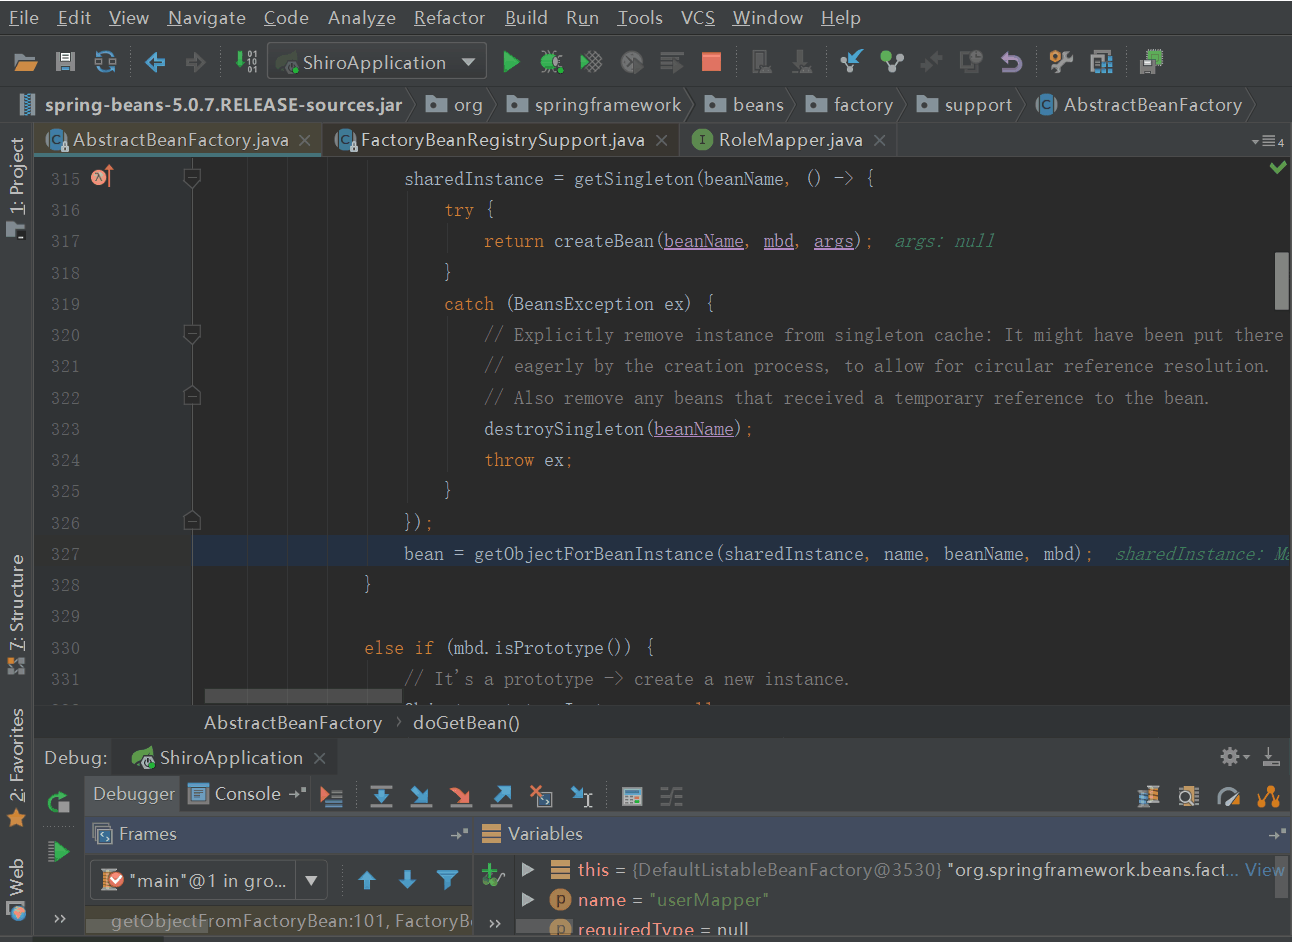Open the AbstractBeanFactory.java editor tab
The image size is (1292, 942).
point(180,140)
